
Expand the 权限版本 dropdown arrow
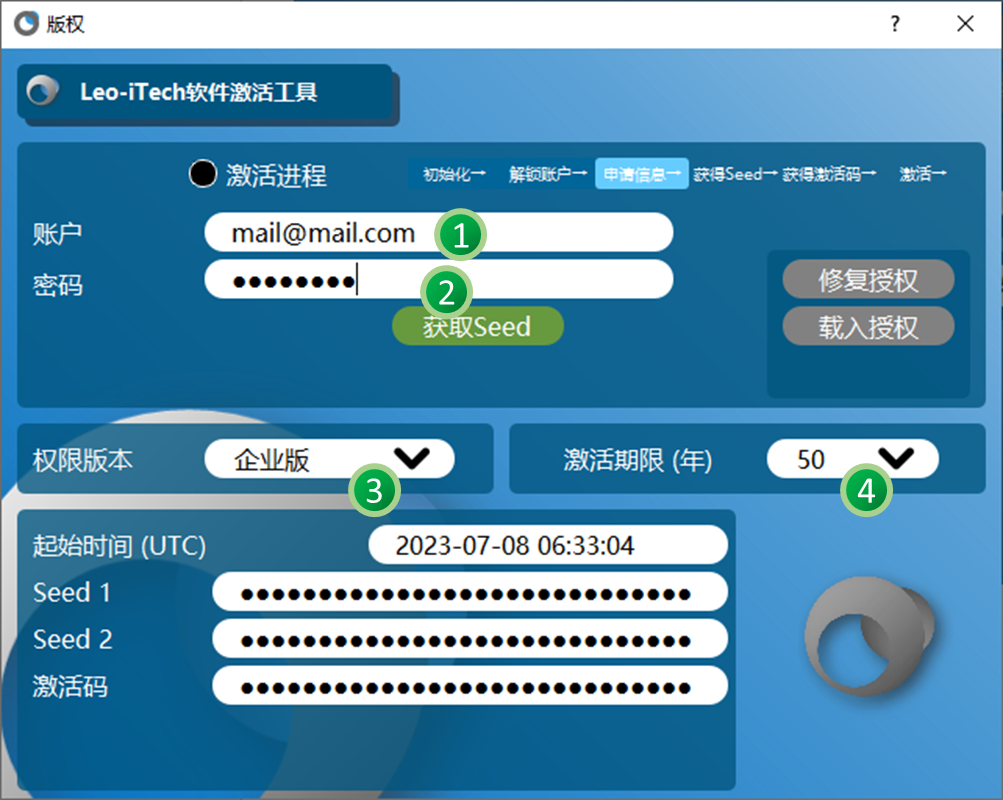(411, 458)
